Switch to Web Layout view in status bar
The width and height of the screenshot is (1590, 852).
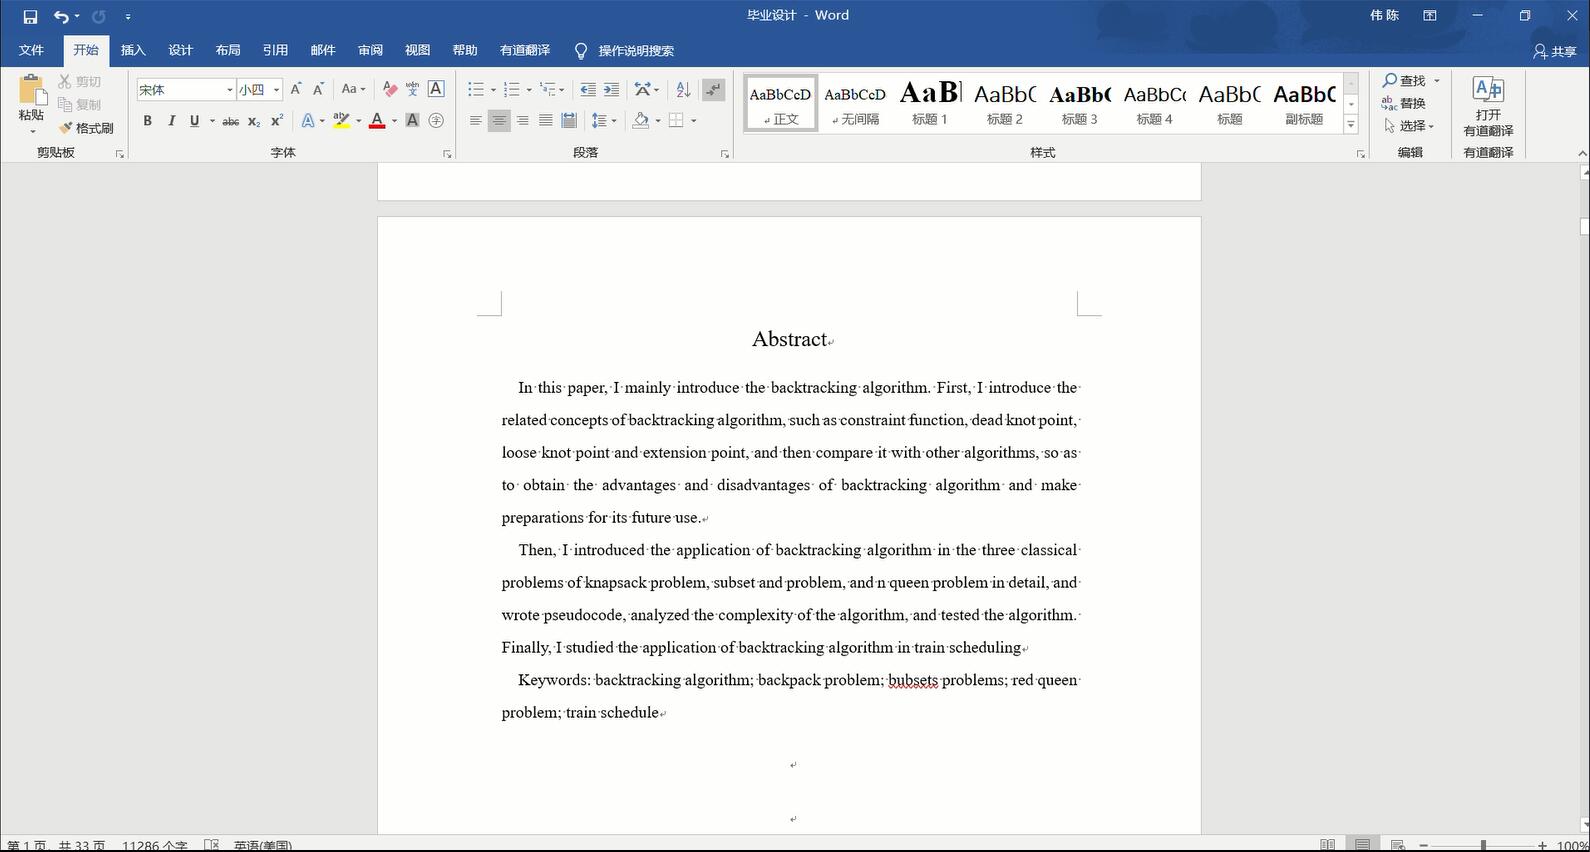pos(1398,845)
